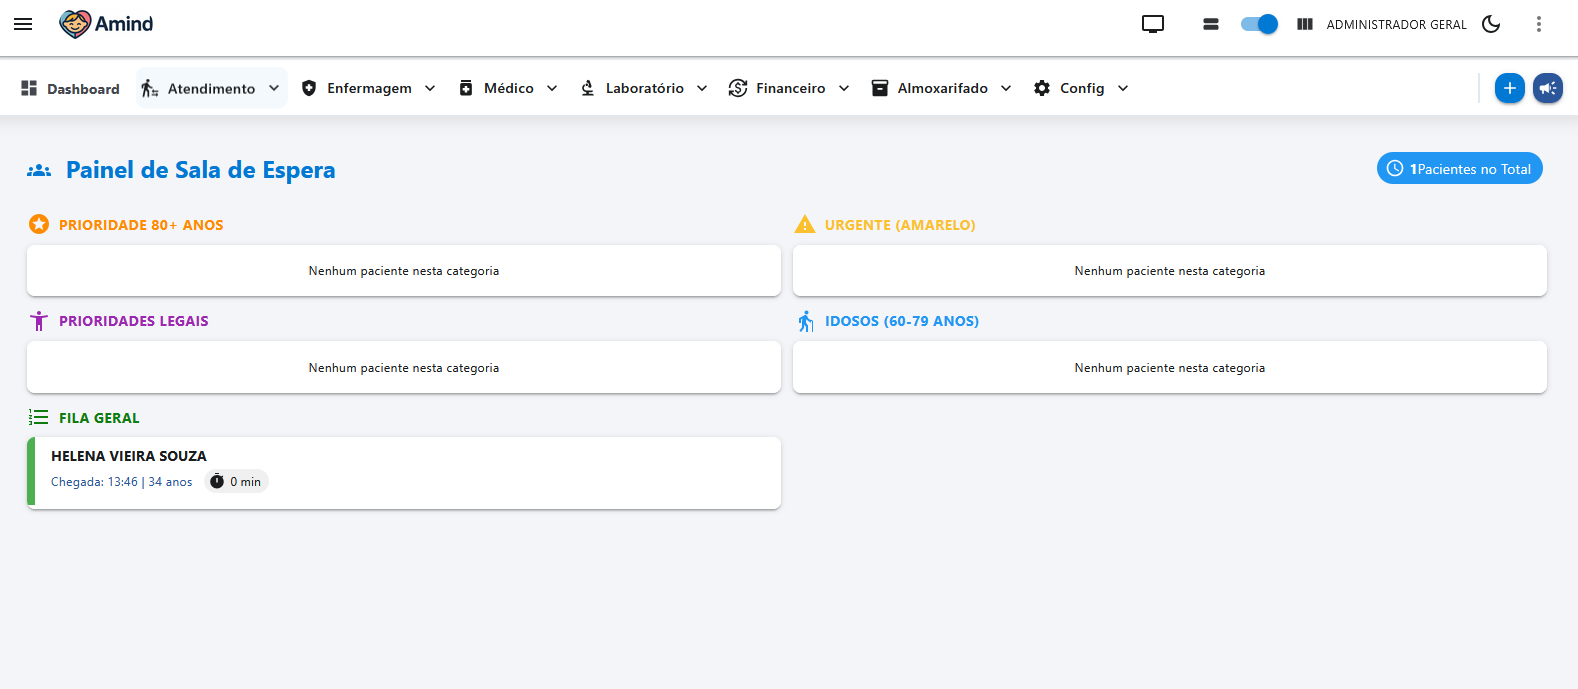Viewport: 1578px width, 689px height.
Task: Open Helena Vieira Souza patient card
Action: (x=404, y=472)
